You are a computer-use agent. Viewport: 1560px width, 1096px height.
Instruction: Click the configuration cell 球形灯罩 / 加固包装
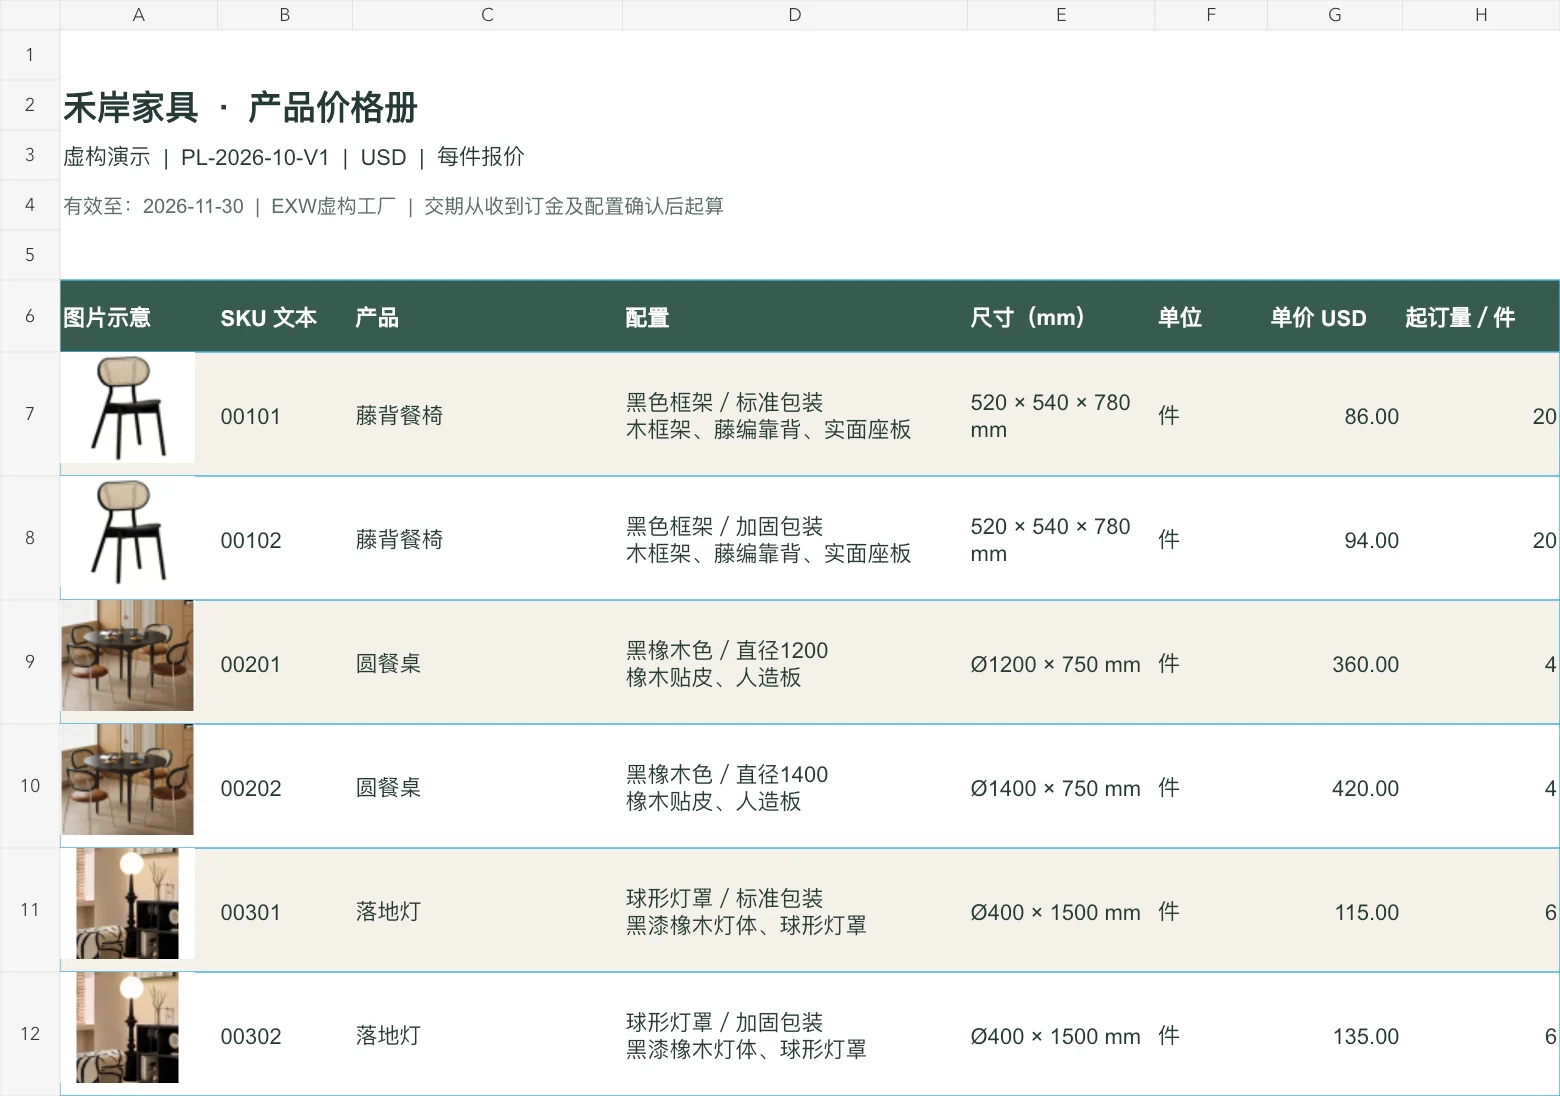[795, 1035]
